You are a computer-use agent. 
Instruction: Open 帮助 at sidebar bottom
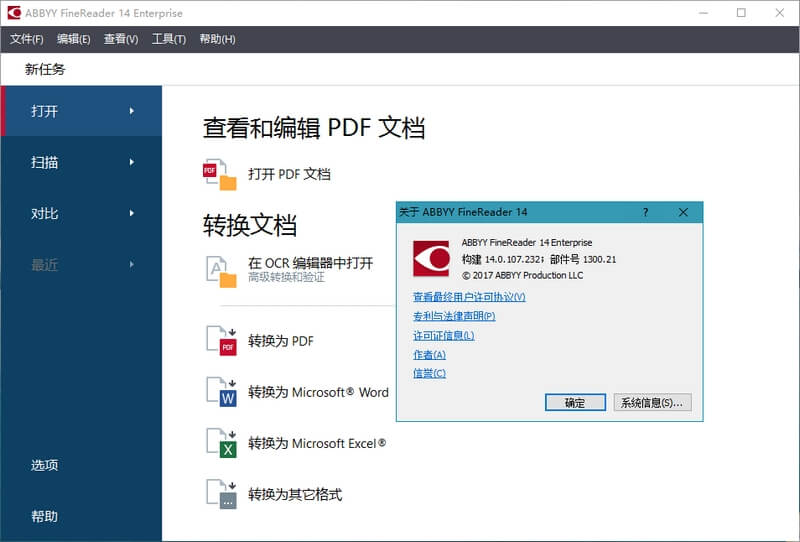pyautogui.click(x=44, y=516)
